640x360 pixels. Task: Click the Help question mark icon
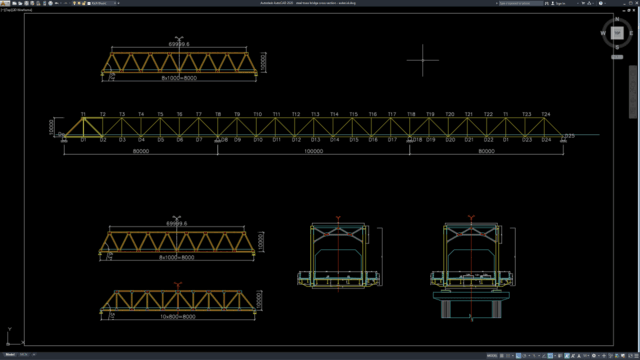[x=600, y=3]
